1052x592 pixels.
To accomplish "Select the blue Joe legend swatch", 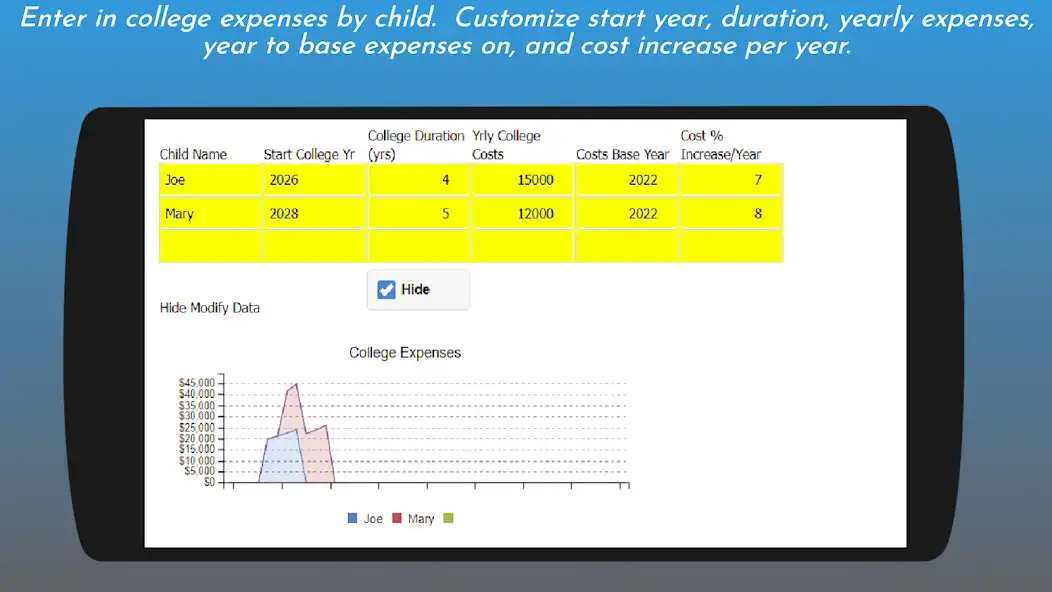I will (352, 518).
